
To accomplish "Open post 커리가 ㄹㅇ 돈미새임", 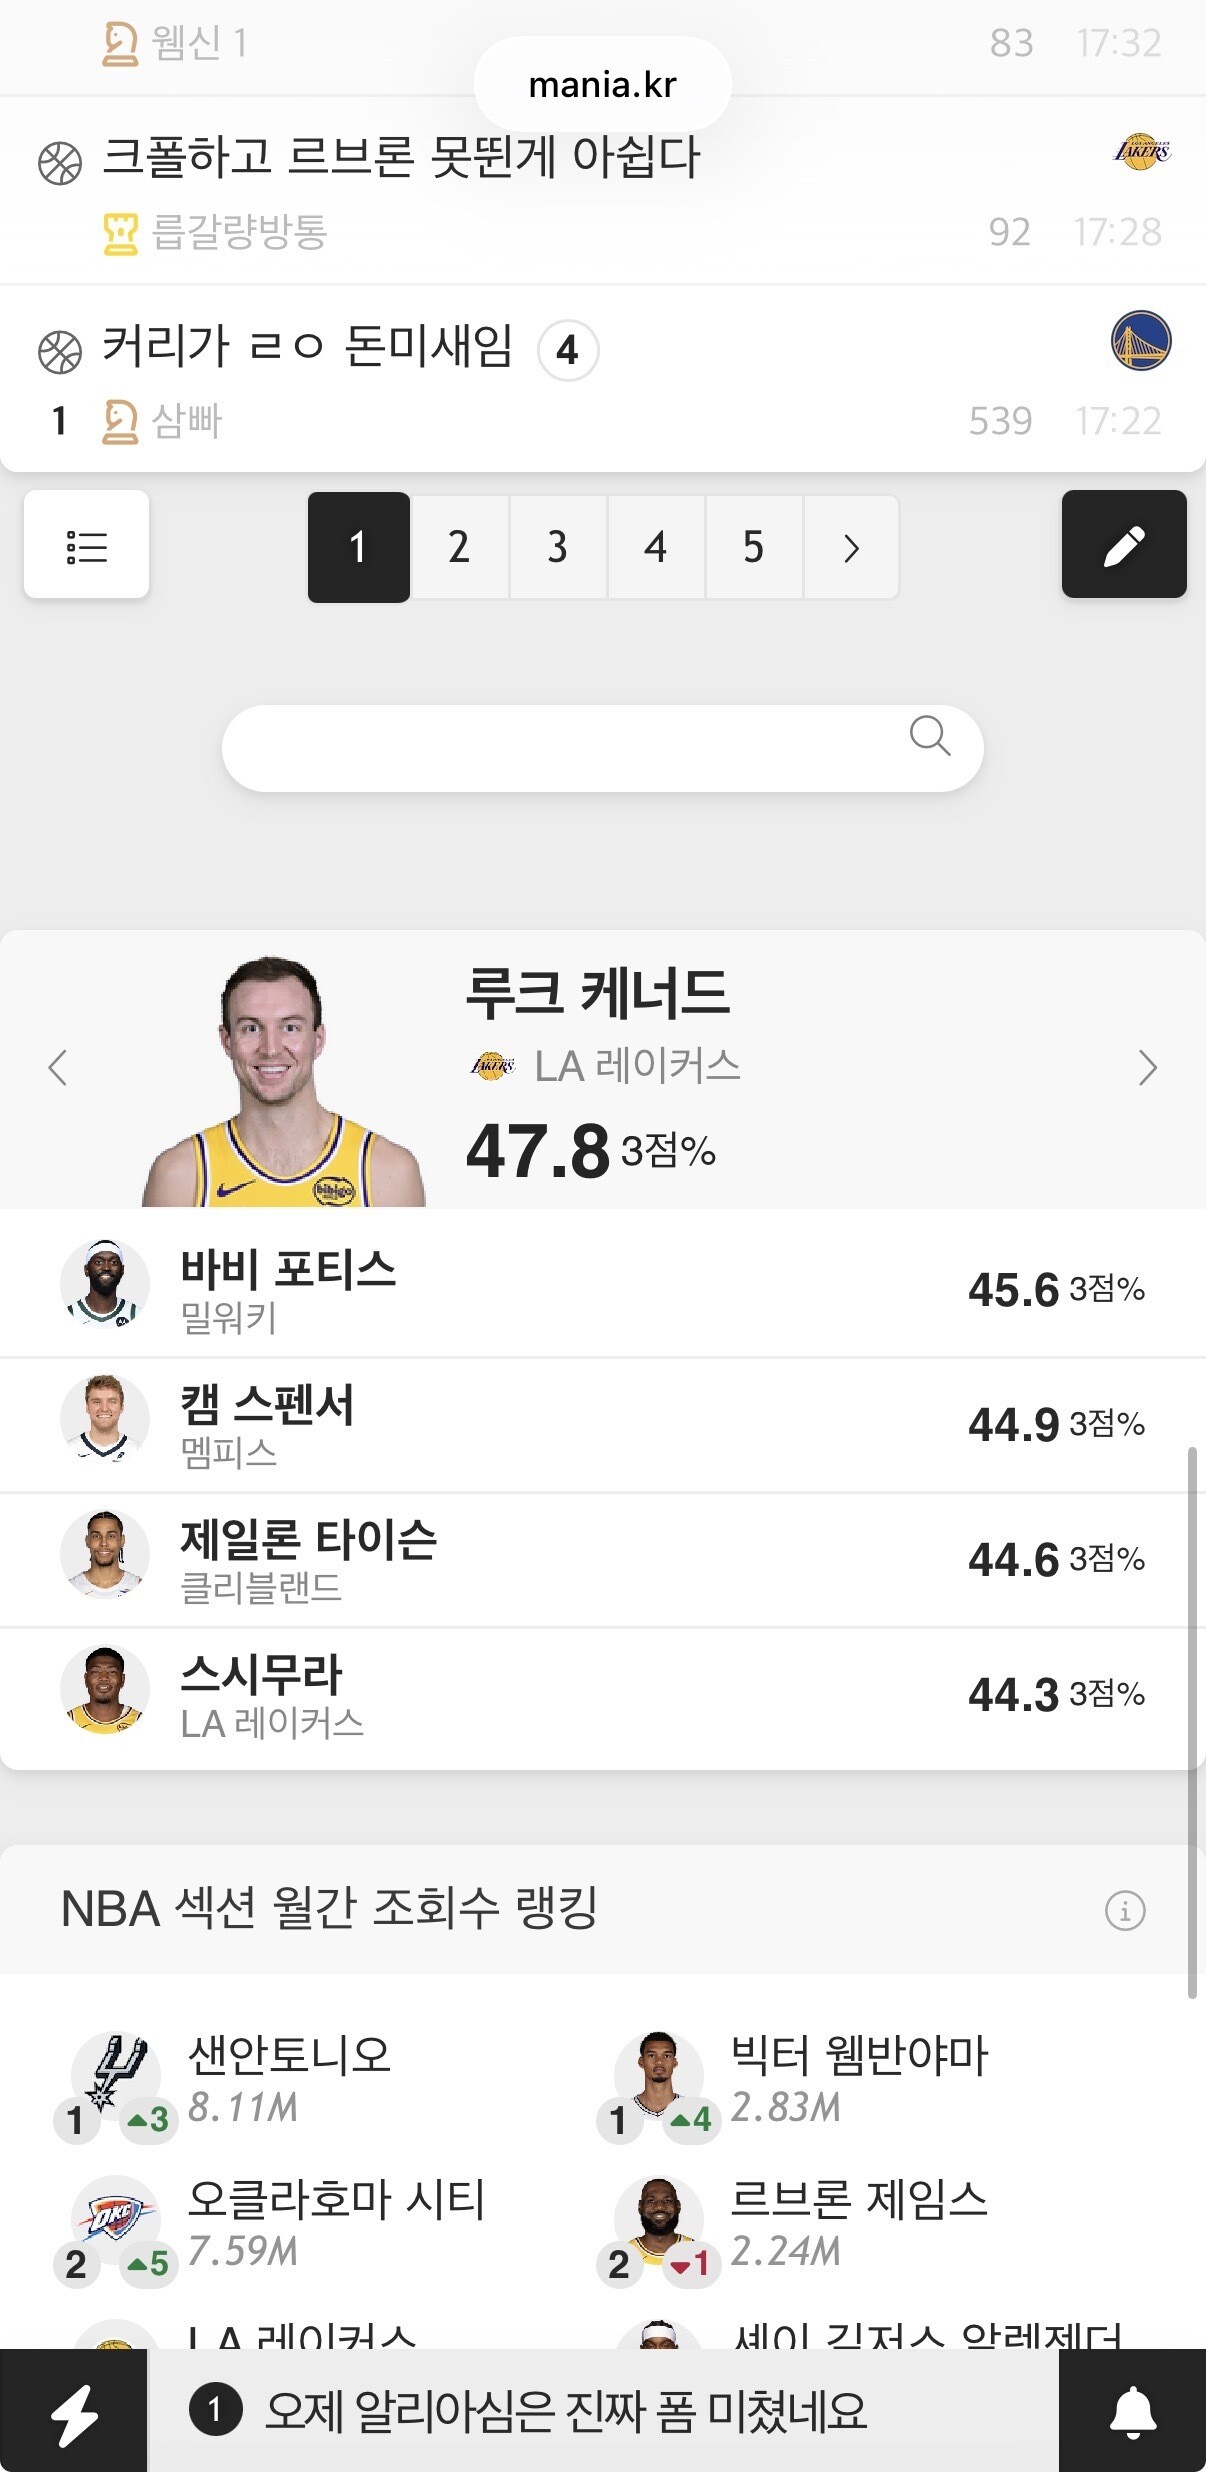I will [x=308, y=346].
